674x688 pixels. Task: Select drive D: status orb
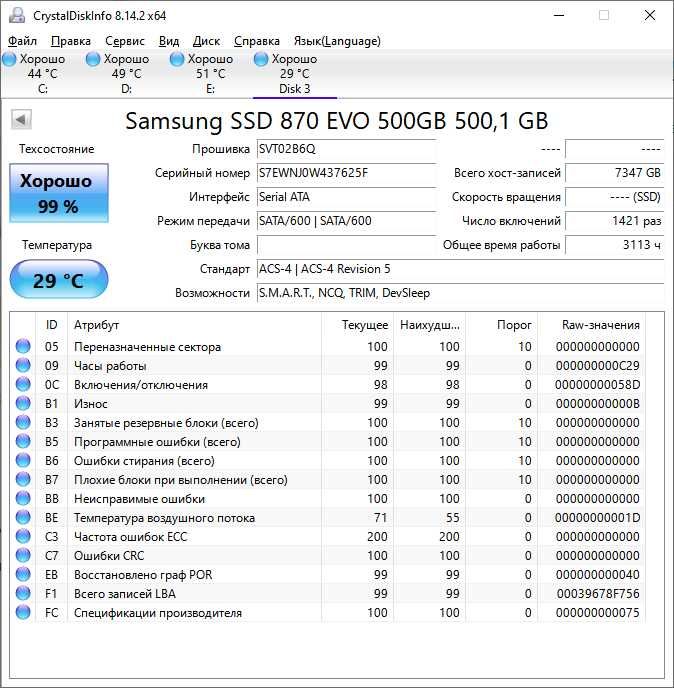pos(93,59)
